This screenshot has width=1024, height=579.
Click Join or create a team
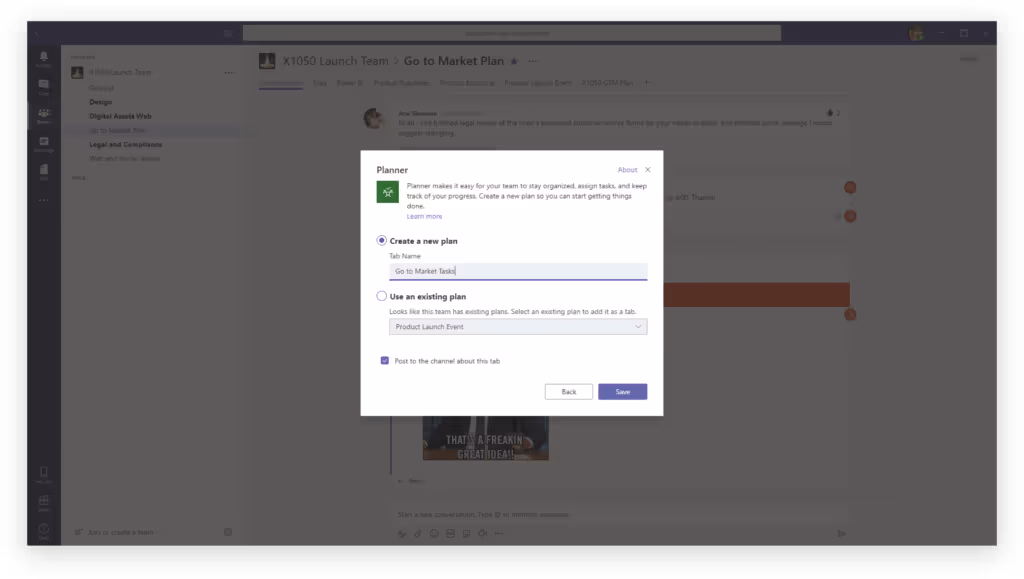tap(120, 533)
